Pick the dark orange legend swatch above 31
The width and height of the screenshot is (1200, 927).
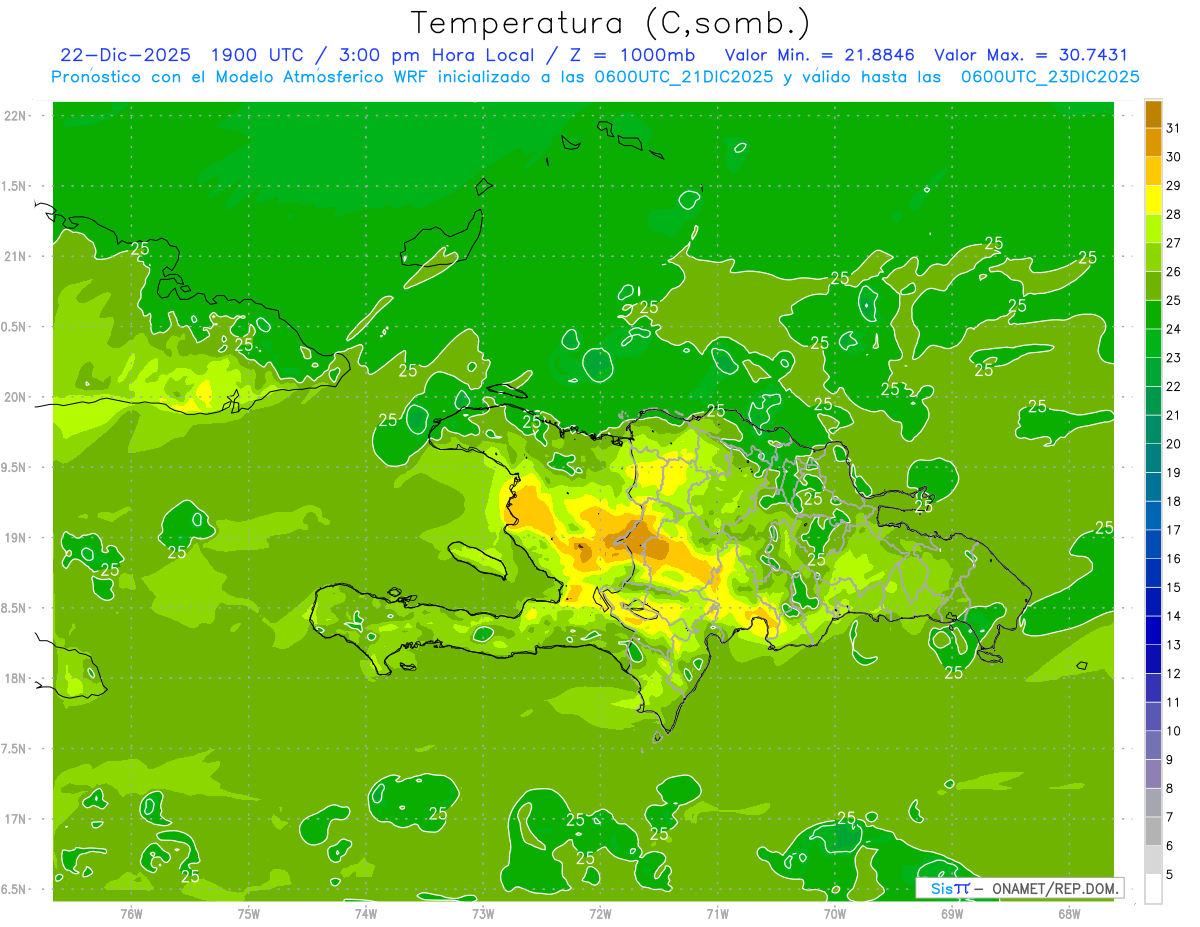(1153, 114)
